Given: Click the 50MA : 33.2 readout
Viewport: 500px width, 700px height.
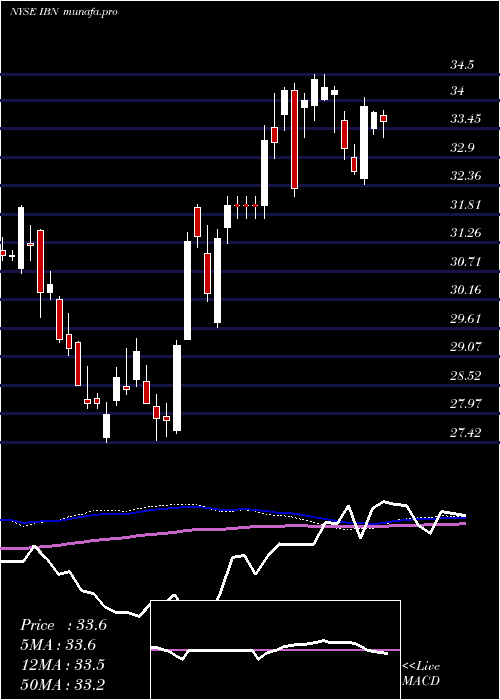Looking at the screenshot, I should (x=62, y=684).
